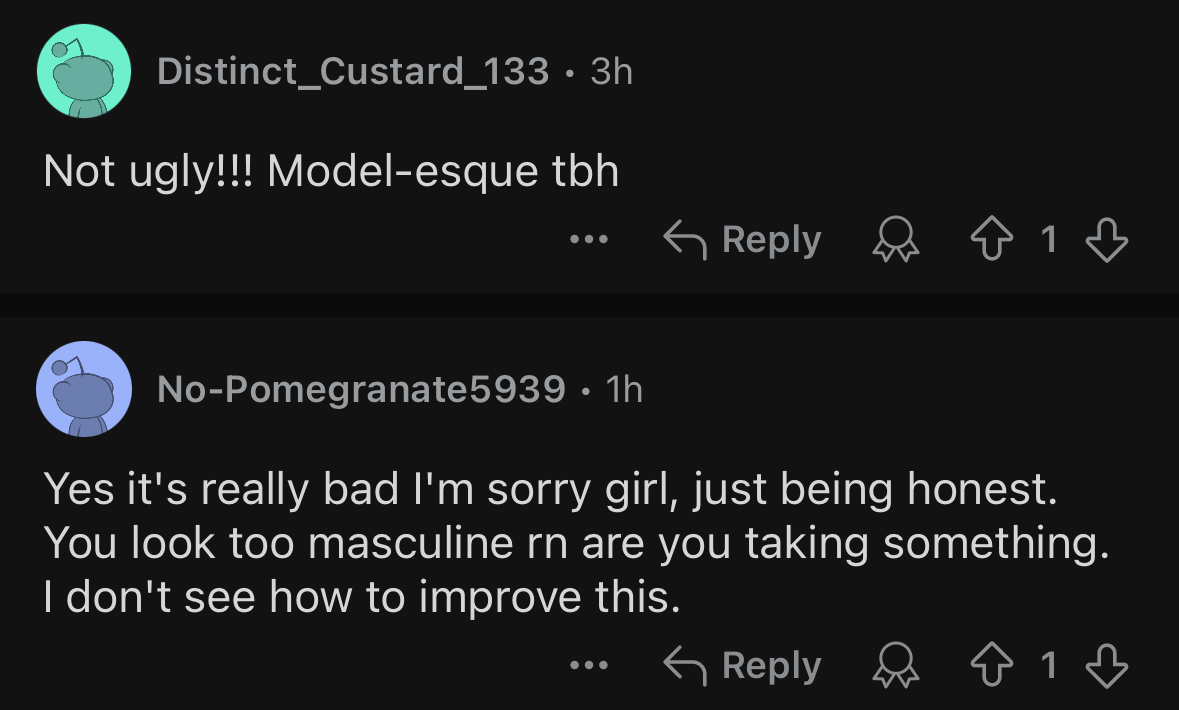
Task: Open more options on No-Pomegranate5939 comment
Action: [589, 665]
